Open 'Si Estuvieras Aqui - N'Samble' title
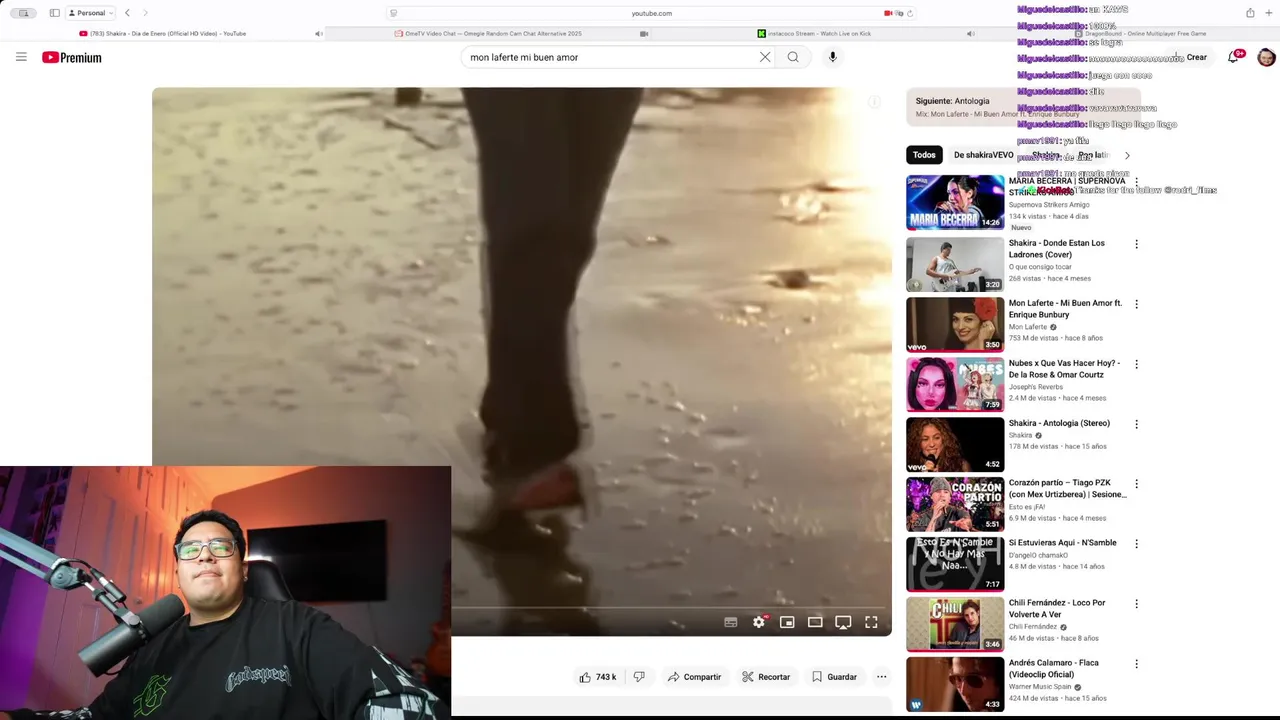The width and height of the screenshot is (1280, 720). [1062, 543]
